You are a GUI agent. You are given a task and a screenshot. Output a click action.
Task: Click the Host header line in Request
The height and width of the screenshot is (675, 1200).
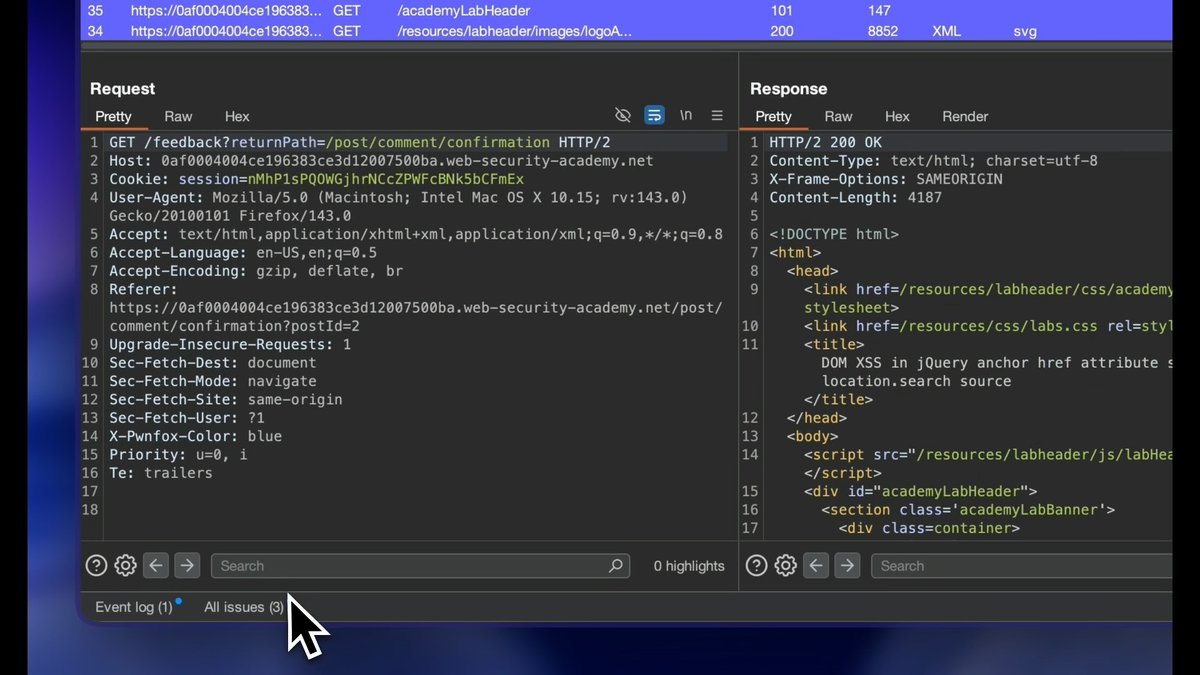(x=381, y=161)
